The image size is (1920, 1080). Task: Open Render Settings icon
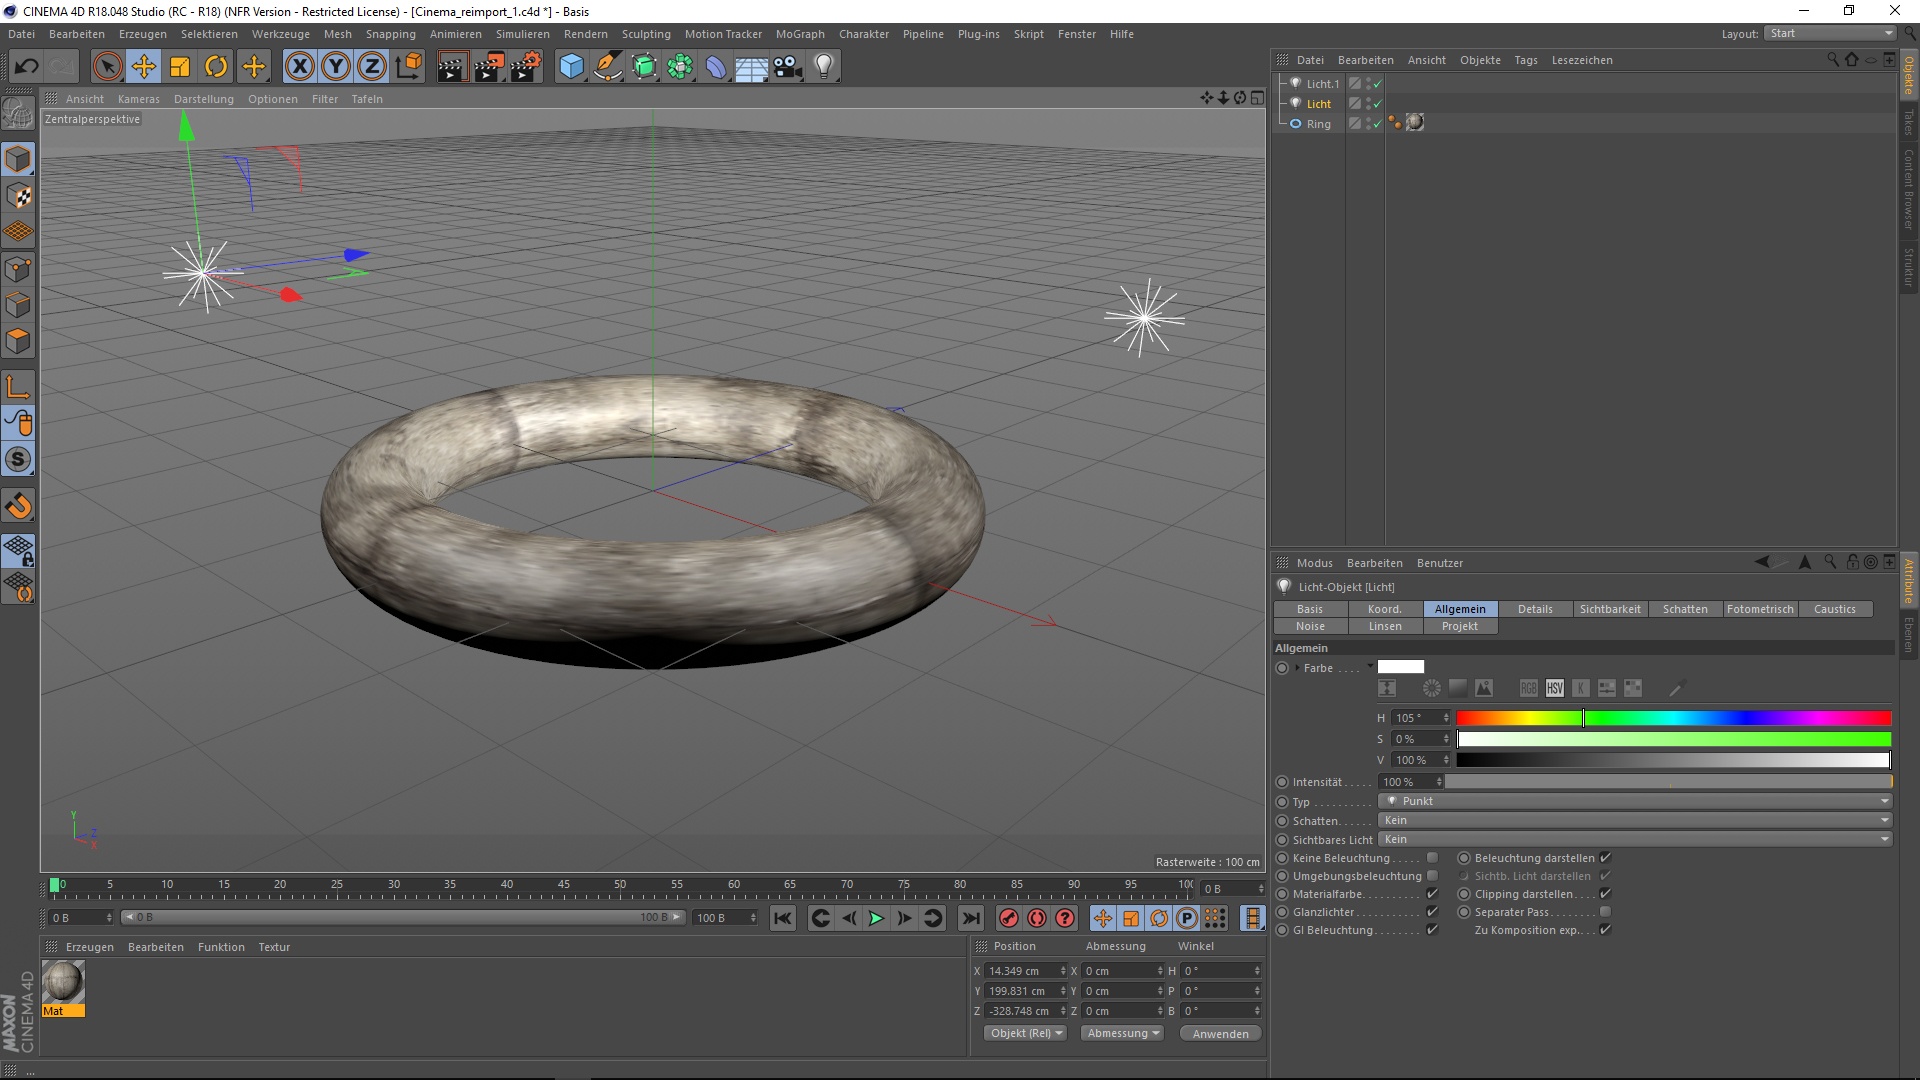tap(526, 67)
